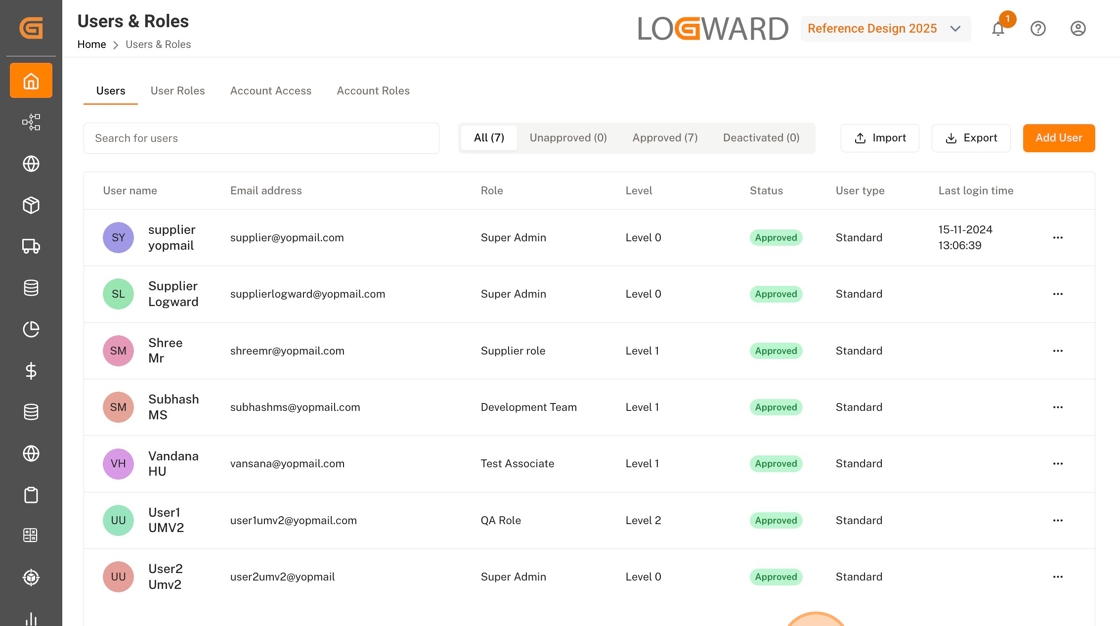Open more actions for supplier yopmail row
Viewport: 1120px width, 626px height.
tap(1058, 238)
